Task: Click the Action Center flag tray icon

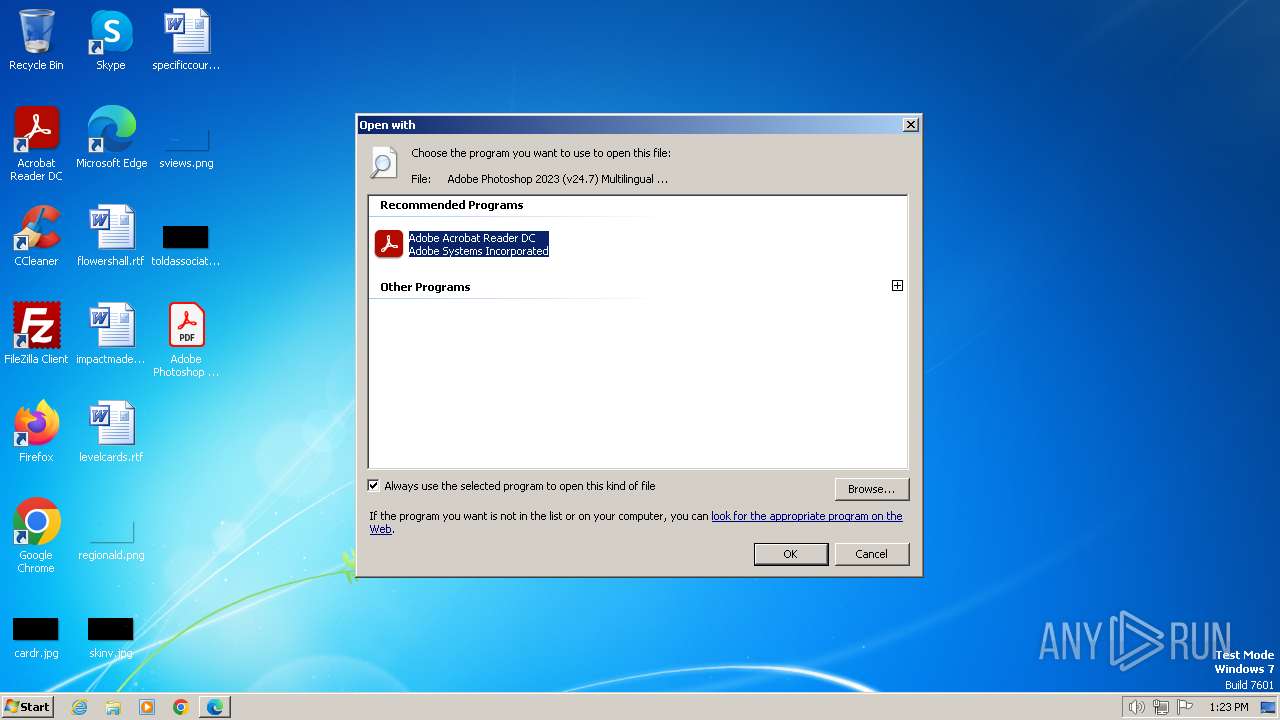Action: tap(1185, 707)
